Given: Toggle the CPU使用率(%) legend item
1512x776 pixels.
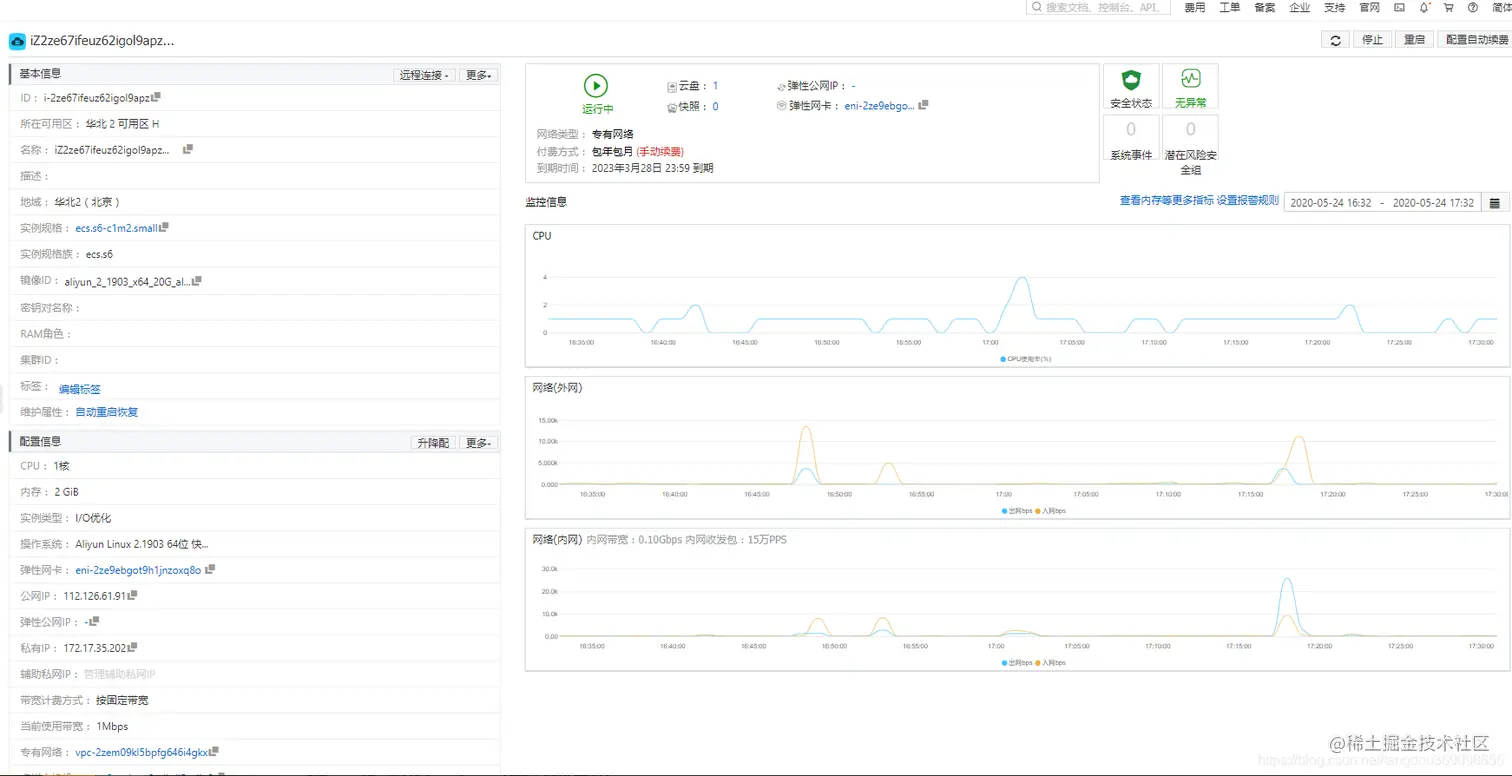Looking at the screenshot, I should click(1025, 358).
